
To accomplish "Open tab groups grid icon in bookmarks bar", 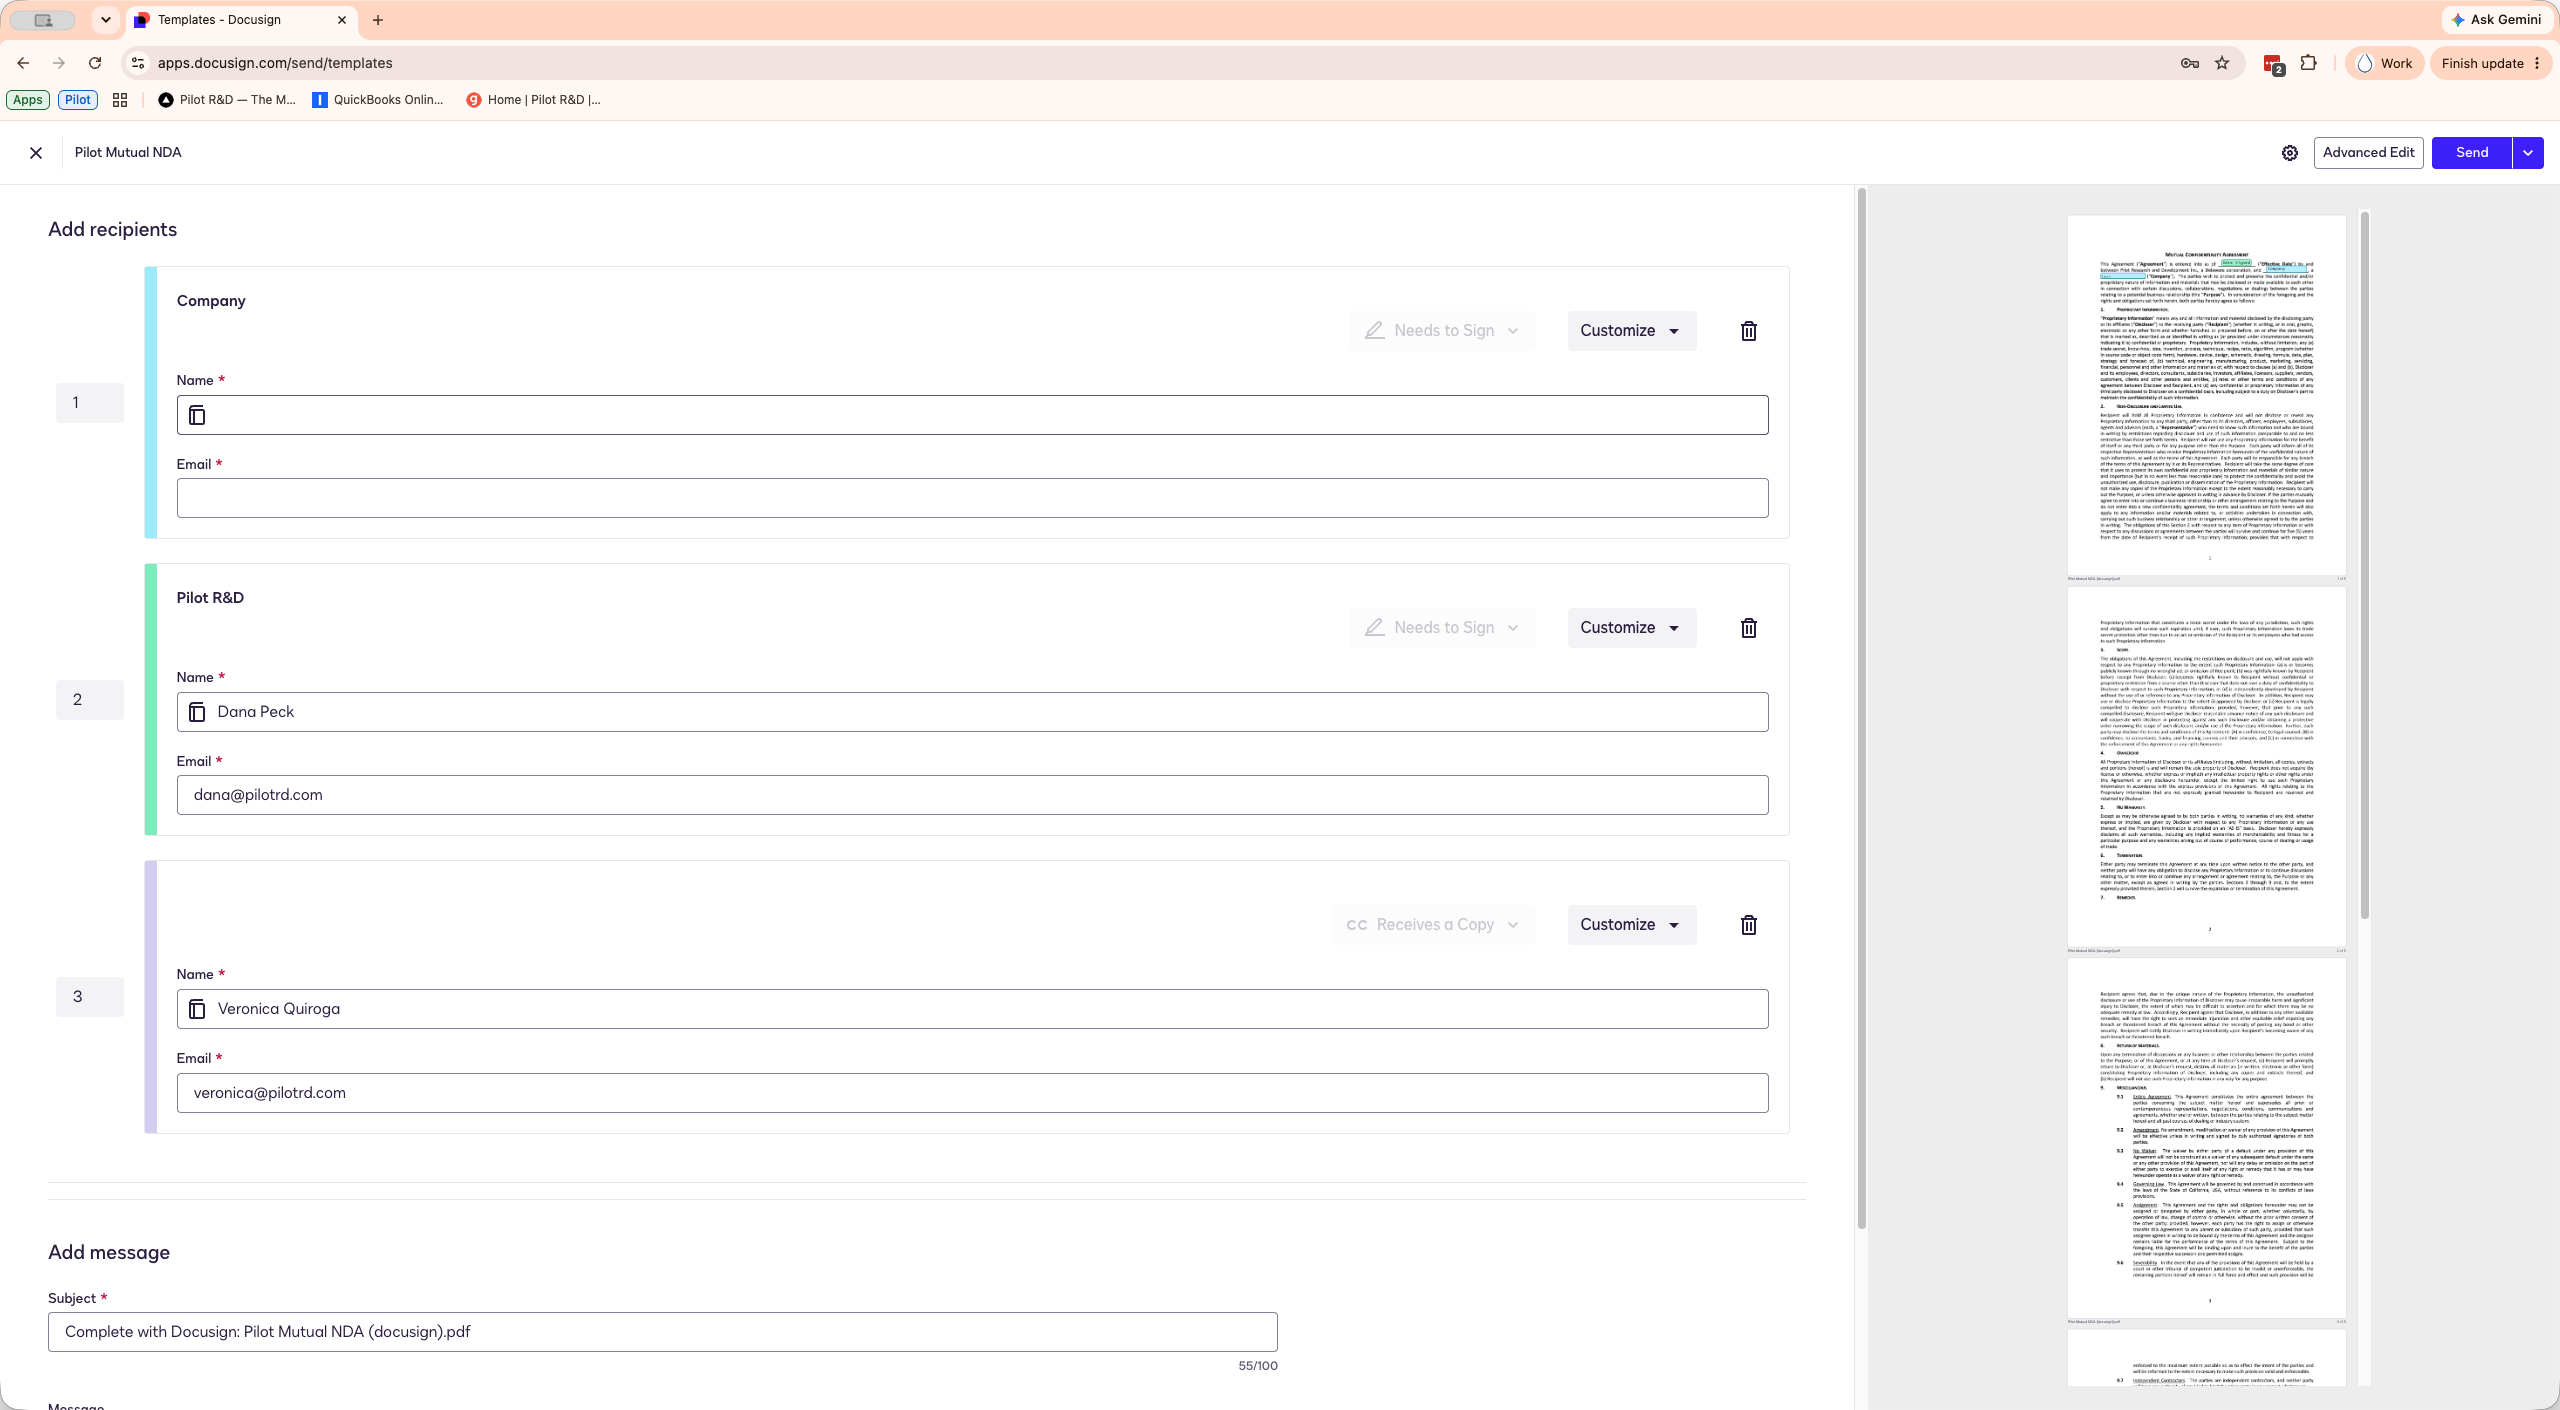I will [x=120, y=100].
